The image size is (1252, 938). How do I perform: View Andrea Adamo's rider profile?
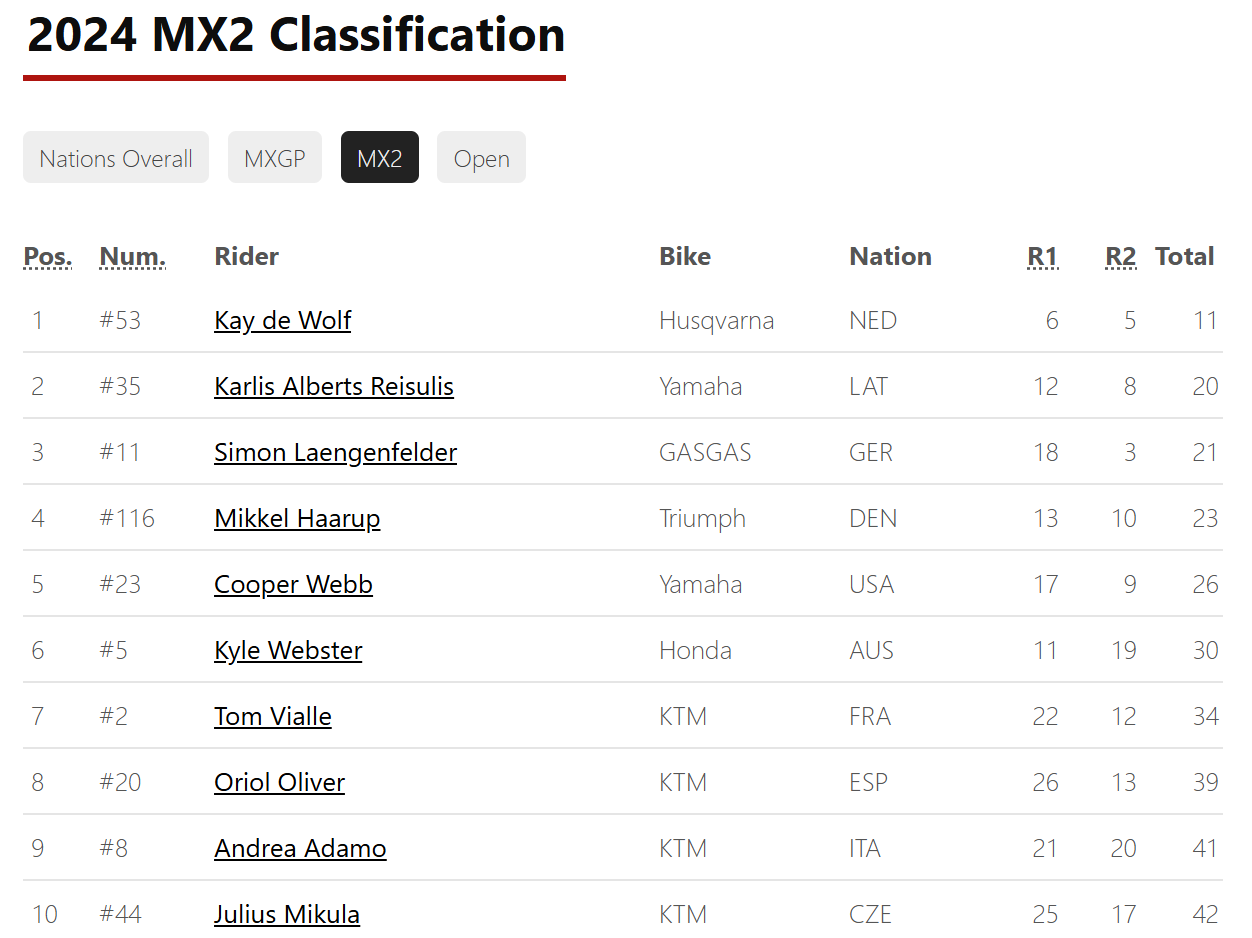tap(300, 848)
